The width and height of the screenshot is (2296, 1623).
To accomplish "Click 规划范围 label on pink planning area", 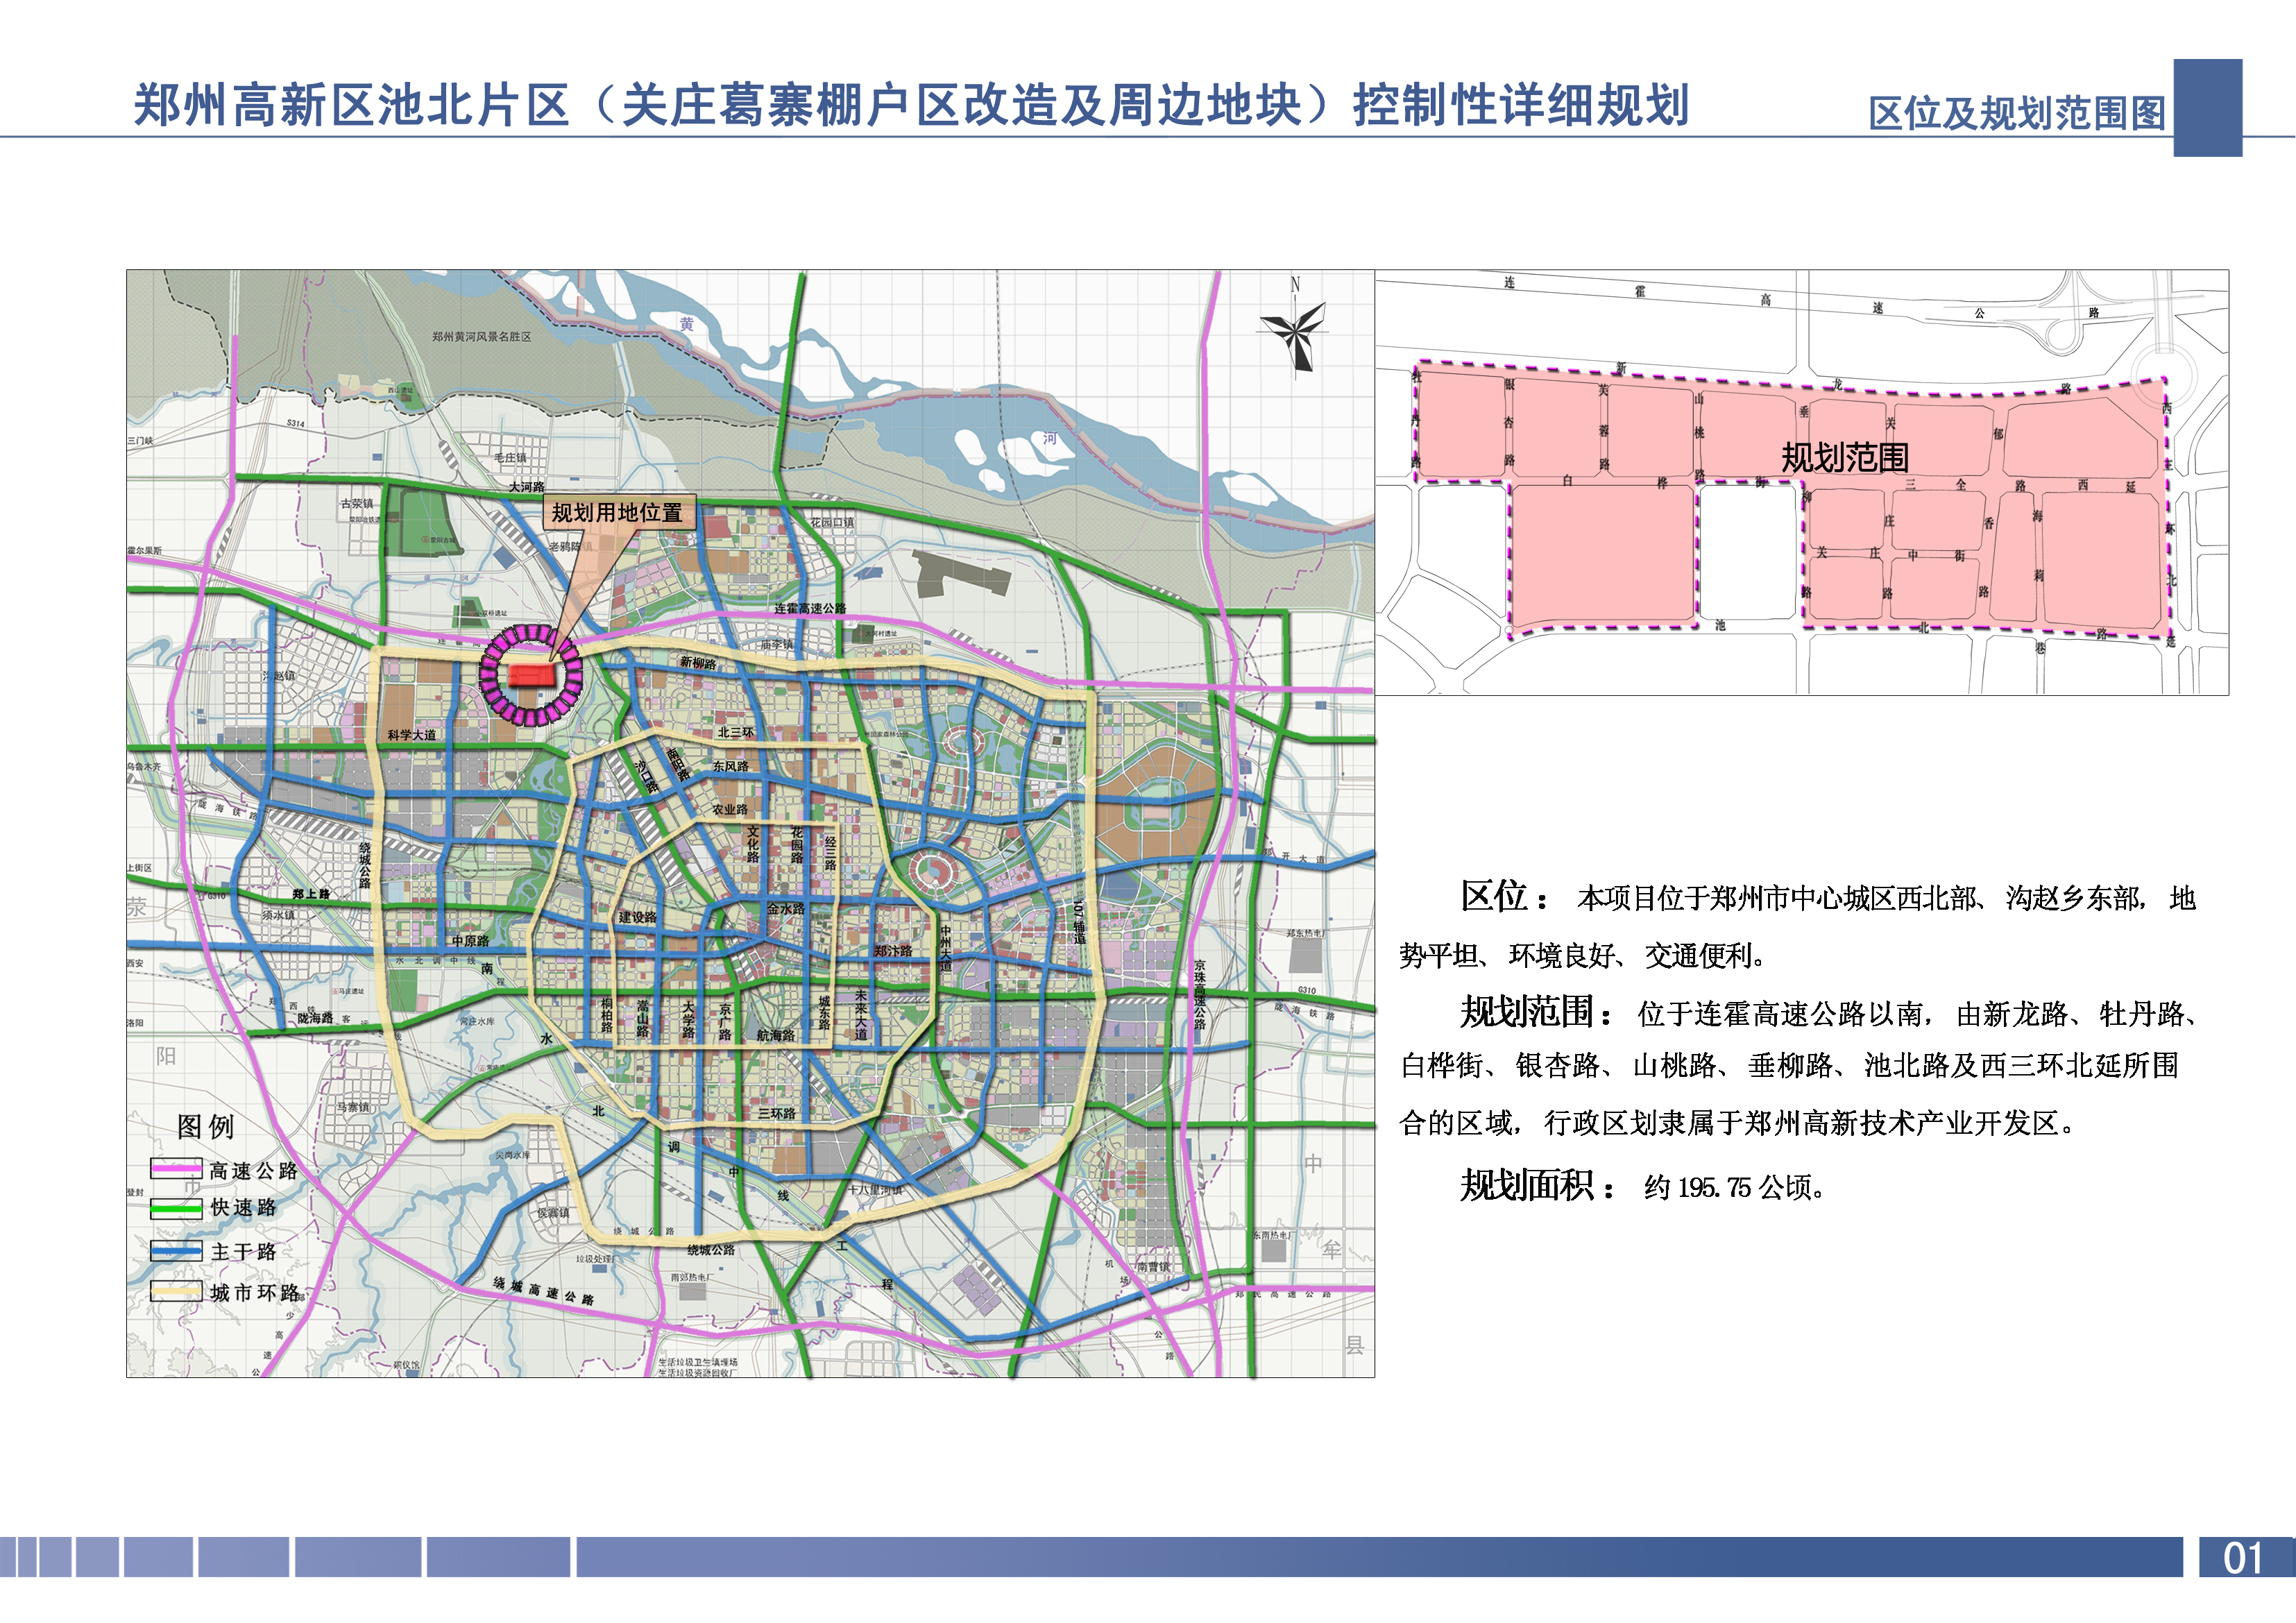I will (1845, 457).
